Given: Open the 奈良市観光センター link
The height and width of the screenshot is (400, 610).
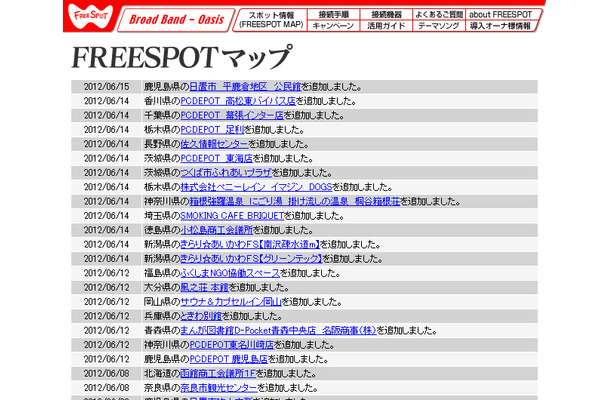Looking at the screenshot, I should point(219,388).
